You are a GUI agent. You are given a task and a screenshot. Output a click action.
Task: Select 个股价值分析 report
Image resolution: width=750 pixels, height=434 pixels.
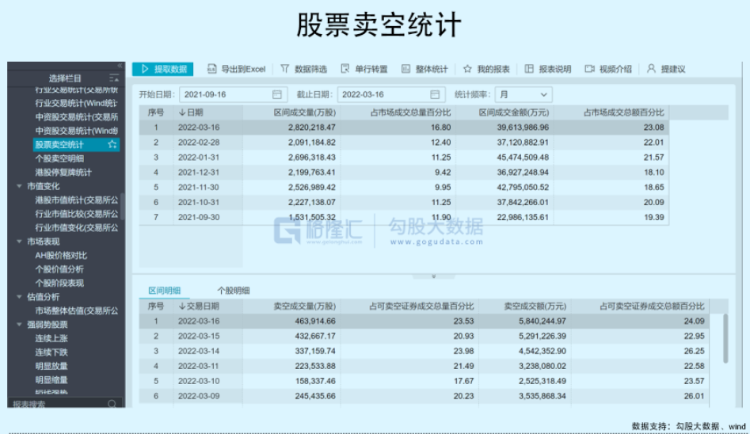click(x=59, y=269)
